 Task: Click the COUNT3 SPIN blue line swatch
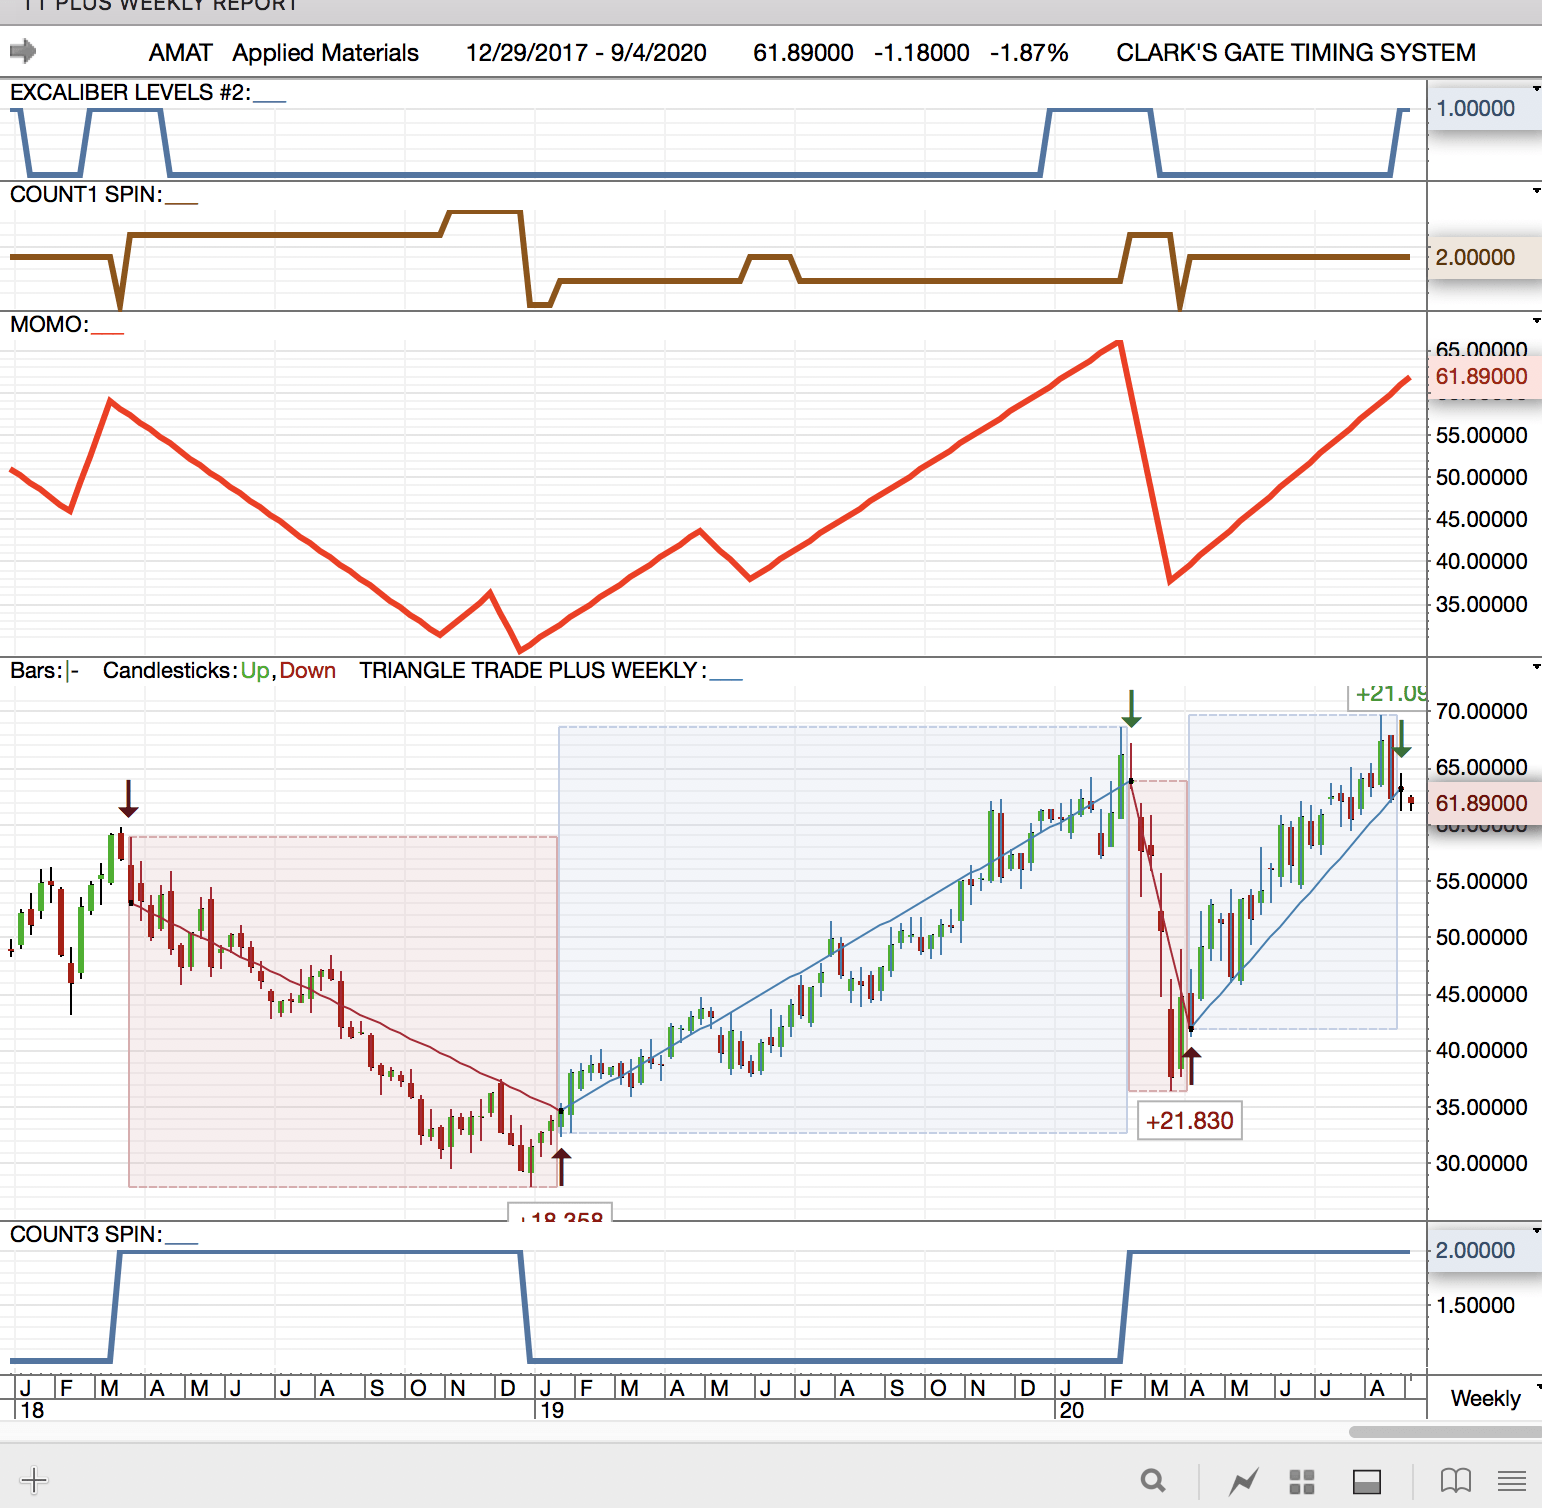point(182,1242)
